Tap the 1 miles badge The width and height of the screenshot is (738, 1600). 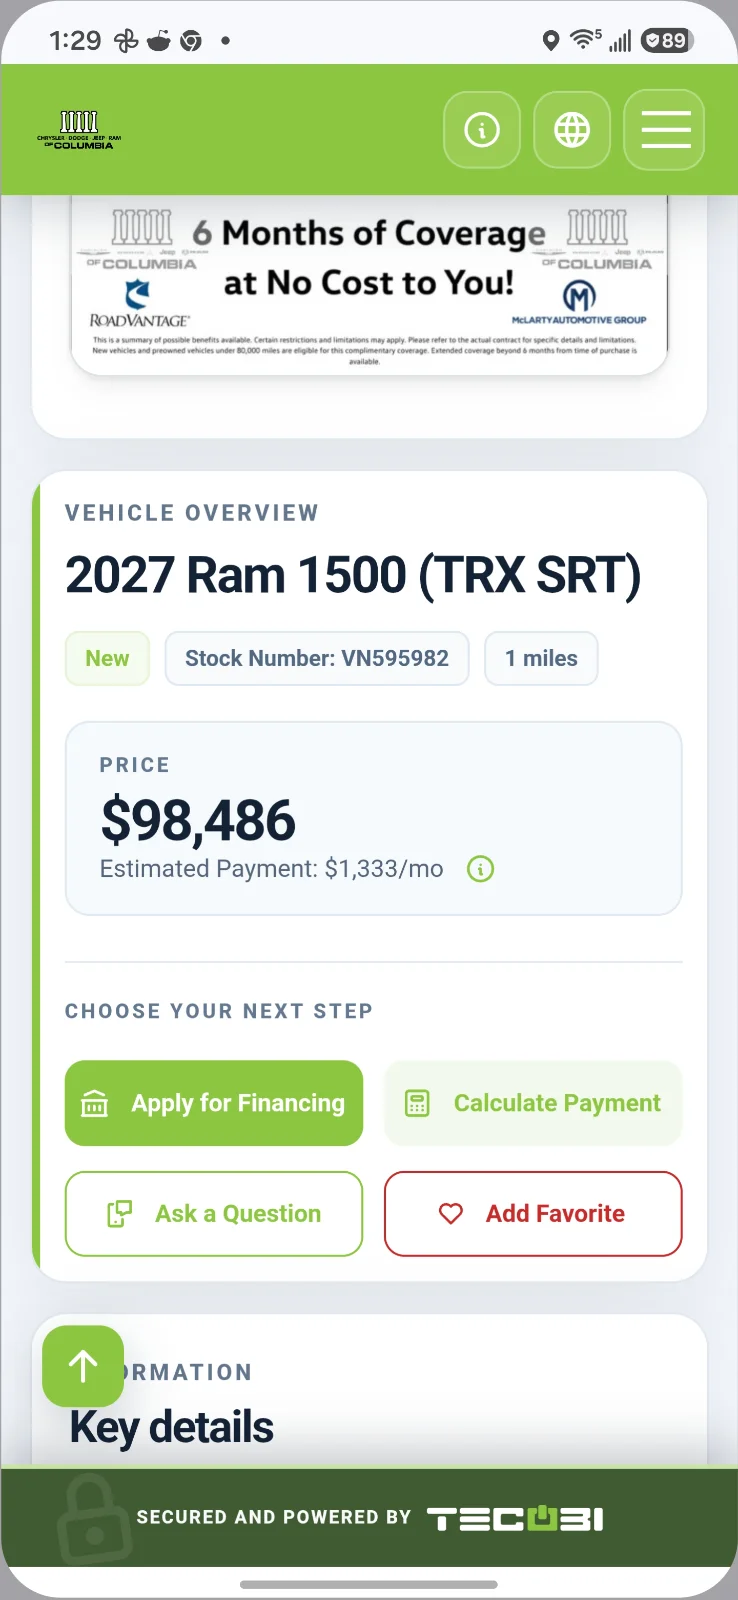point(541,658)
